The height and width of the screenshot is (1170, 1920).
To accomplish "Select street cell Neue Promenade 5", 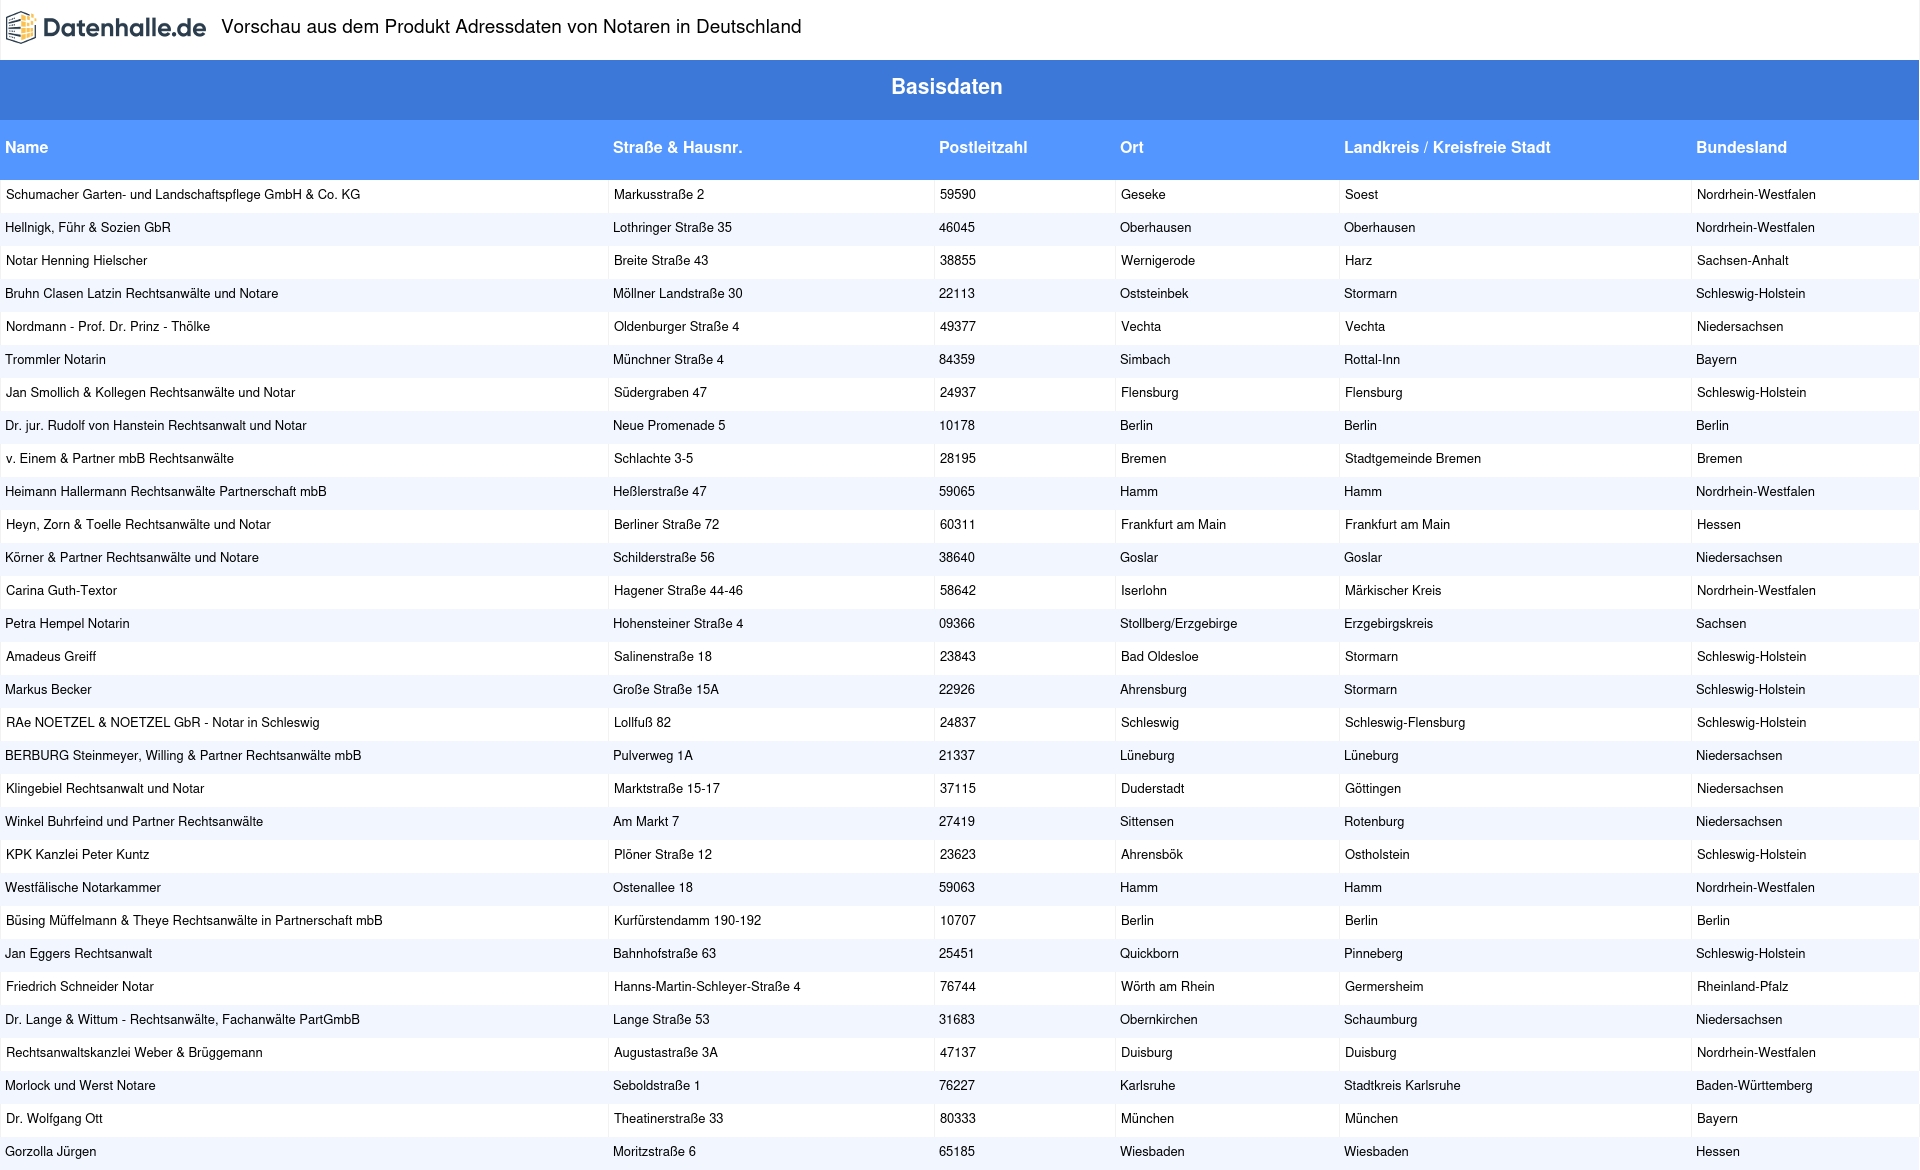I will [x=669, y=426].
